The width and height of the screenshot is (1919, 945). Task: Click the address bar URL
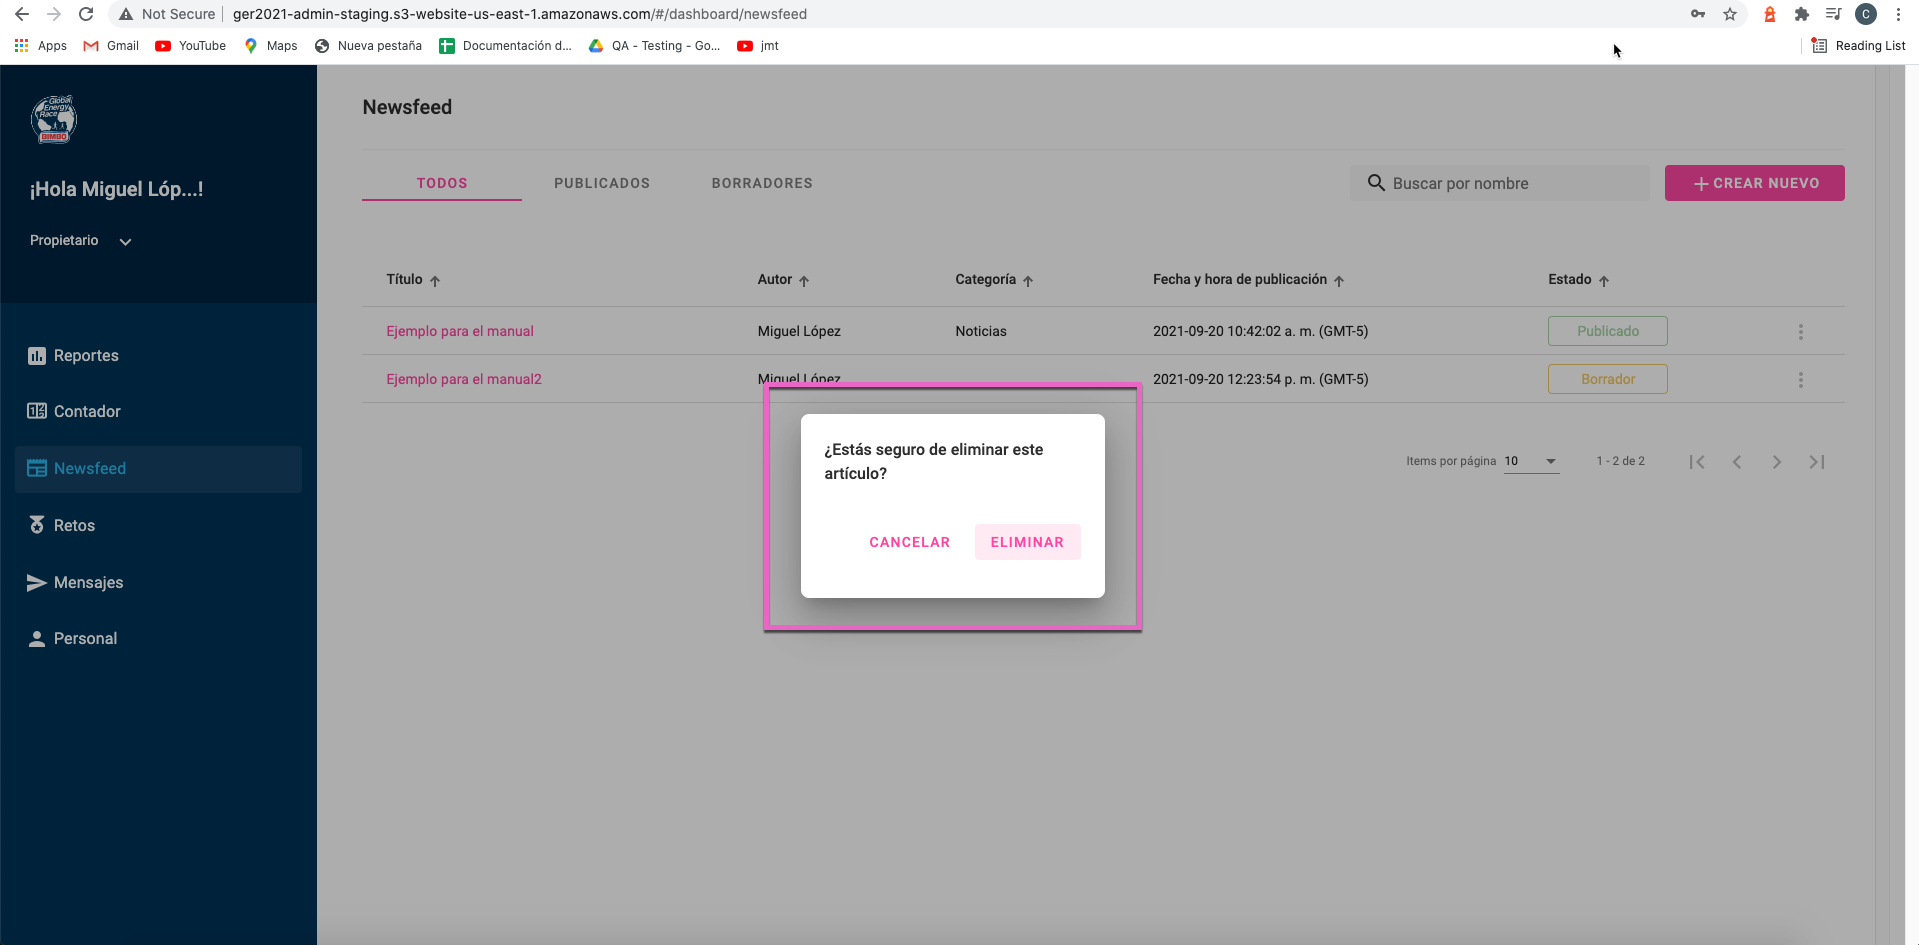[520, 14]
